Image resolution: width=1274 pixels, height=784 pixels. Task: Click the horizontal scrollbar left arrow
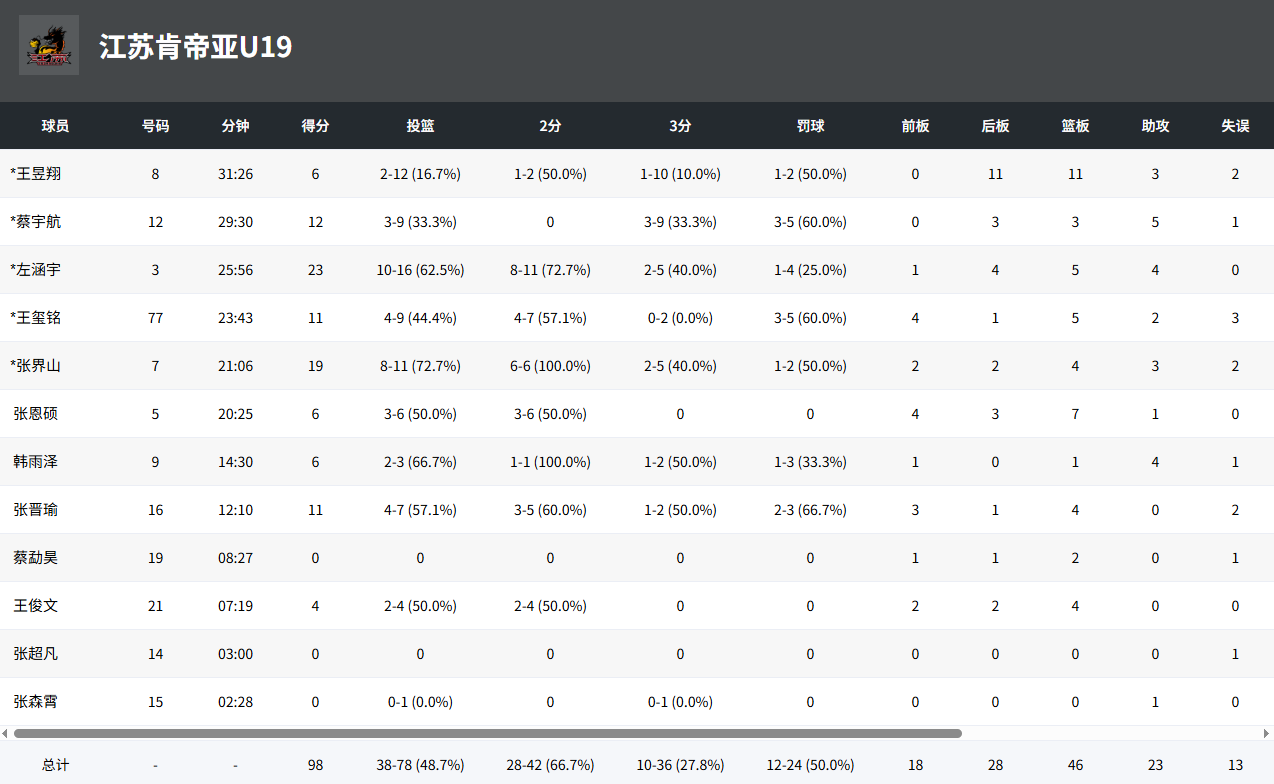(x=5, y=733)
